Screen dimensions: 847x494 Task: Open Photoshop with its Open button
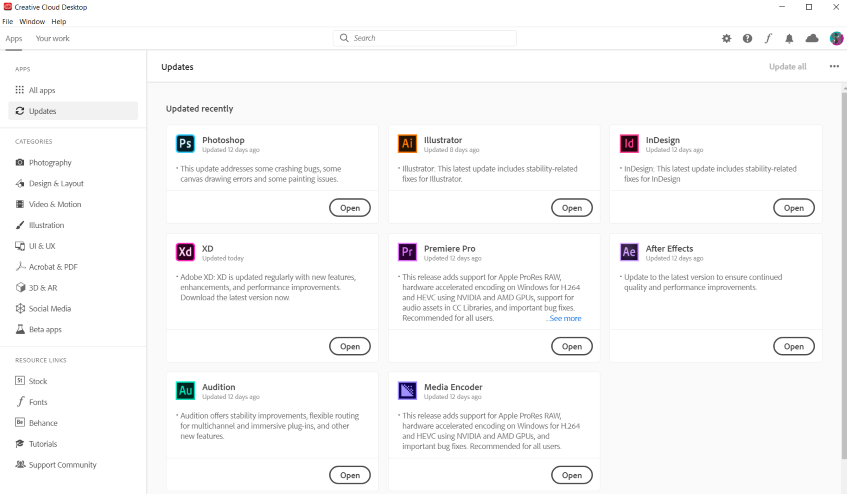pyautogui.click(x=350, y=208)
